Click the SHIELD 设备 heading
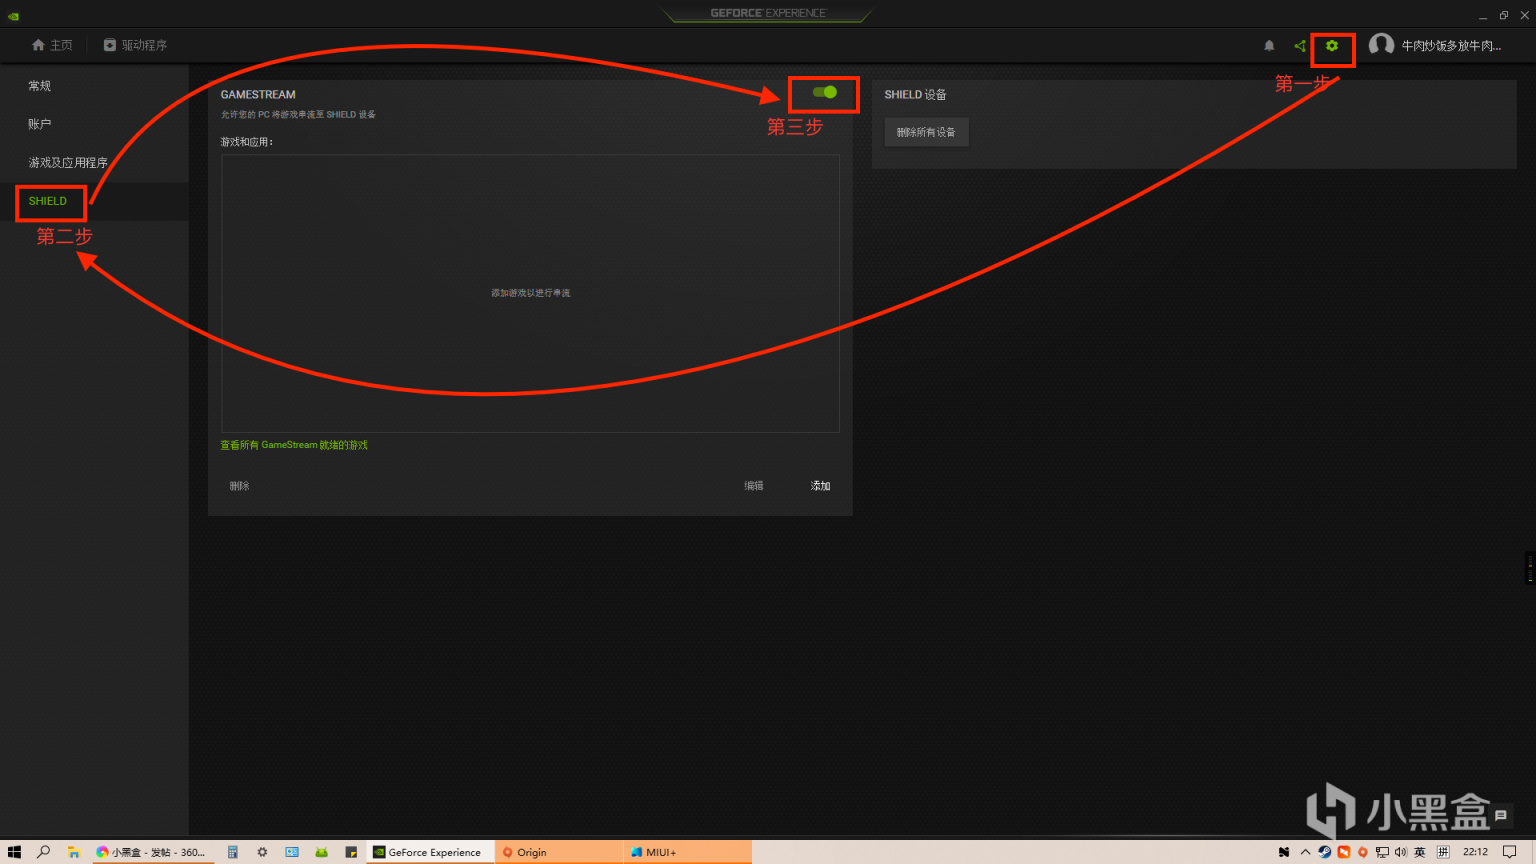 [915, 95]
